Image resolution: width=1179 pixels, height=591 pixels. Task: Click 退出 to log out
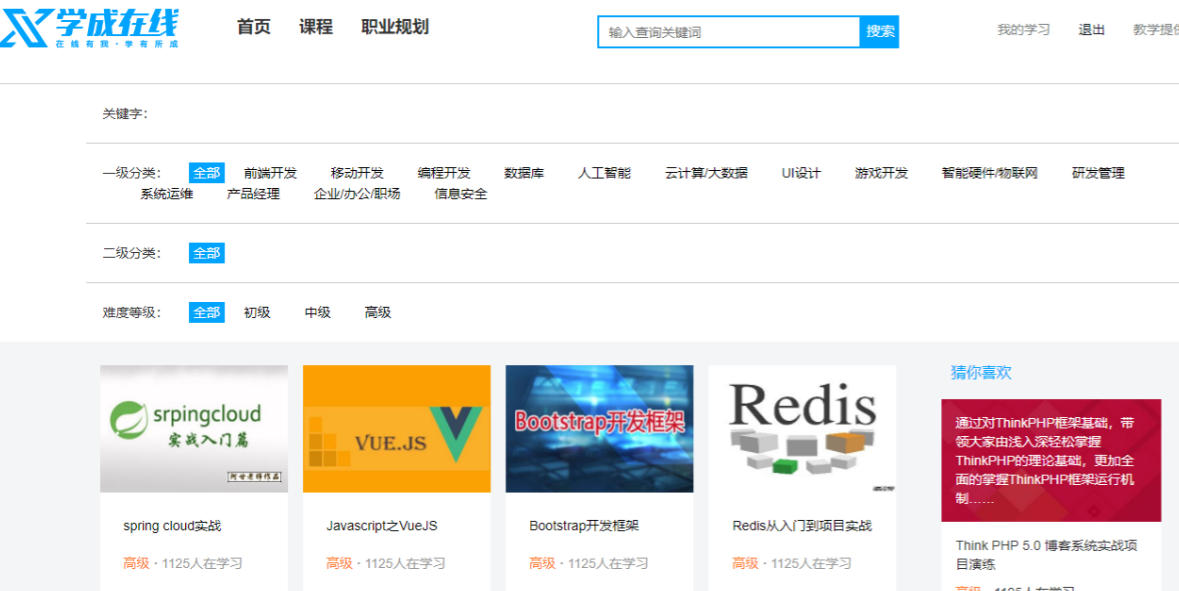tap(1092, 30)
